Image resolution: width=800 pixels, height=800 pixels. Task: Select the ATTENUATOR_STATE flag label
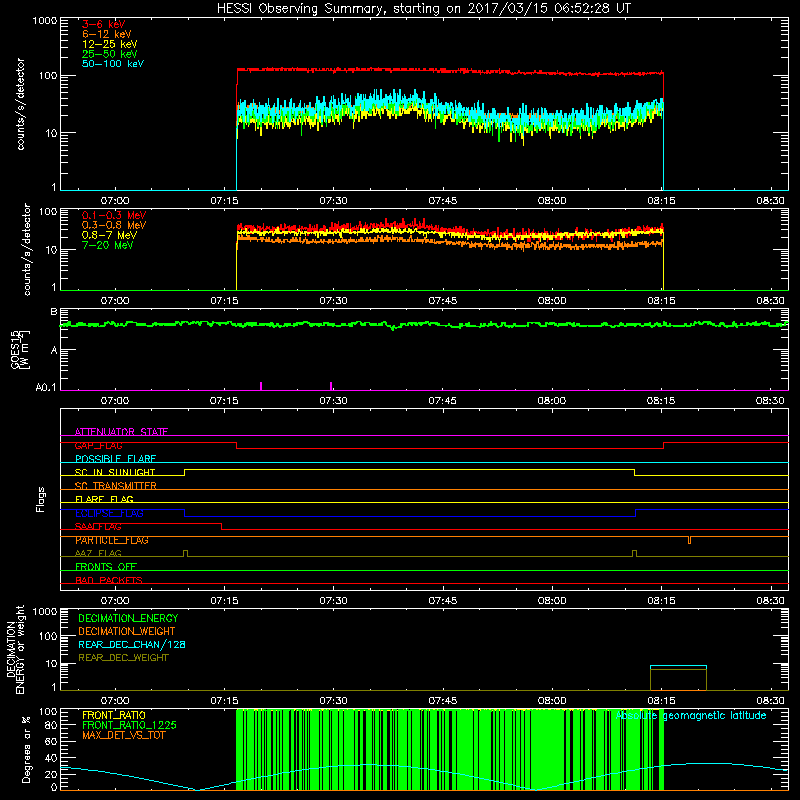(x=121, y=432)
